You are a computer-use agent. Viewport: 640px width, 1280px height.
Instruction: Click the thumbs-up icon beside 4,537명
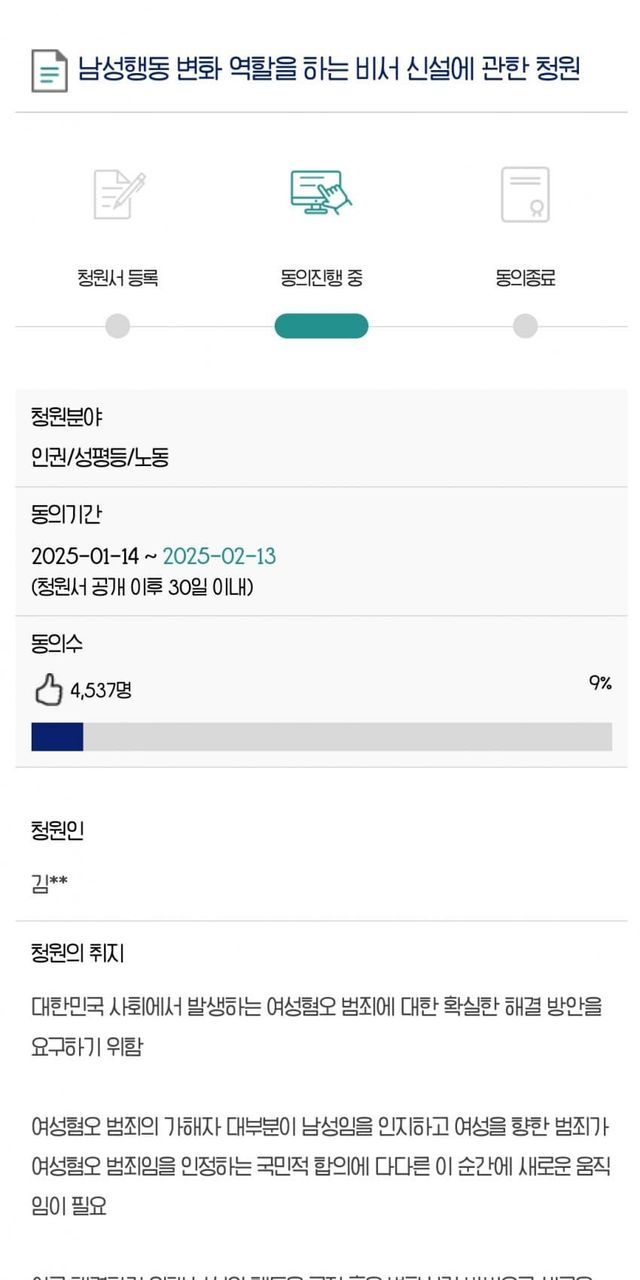pyautogui.click(x=48, y=690)
